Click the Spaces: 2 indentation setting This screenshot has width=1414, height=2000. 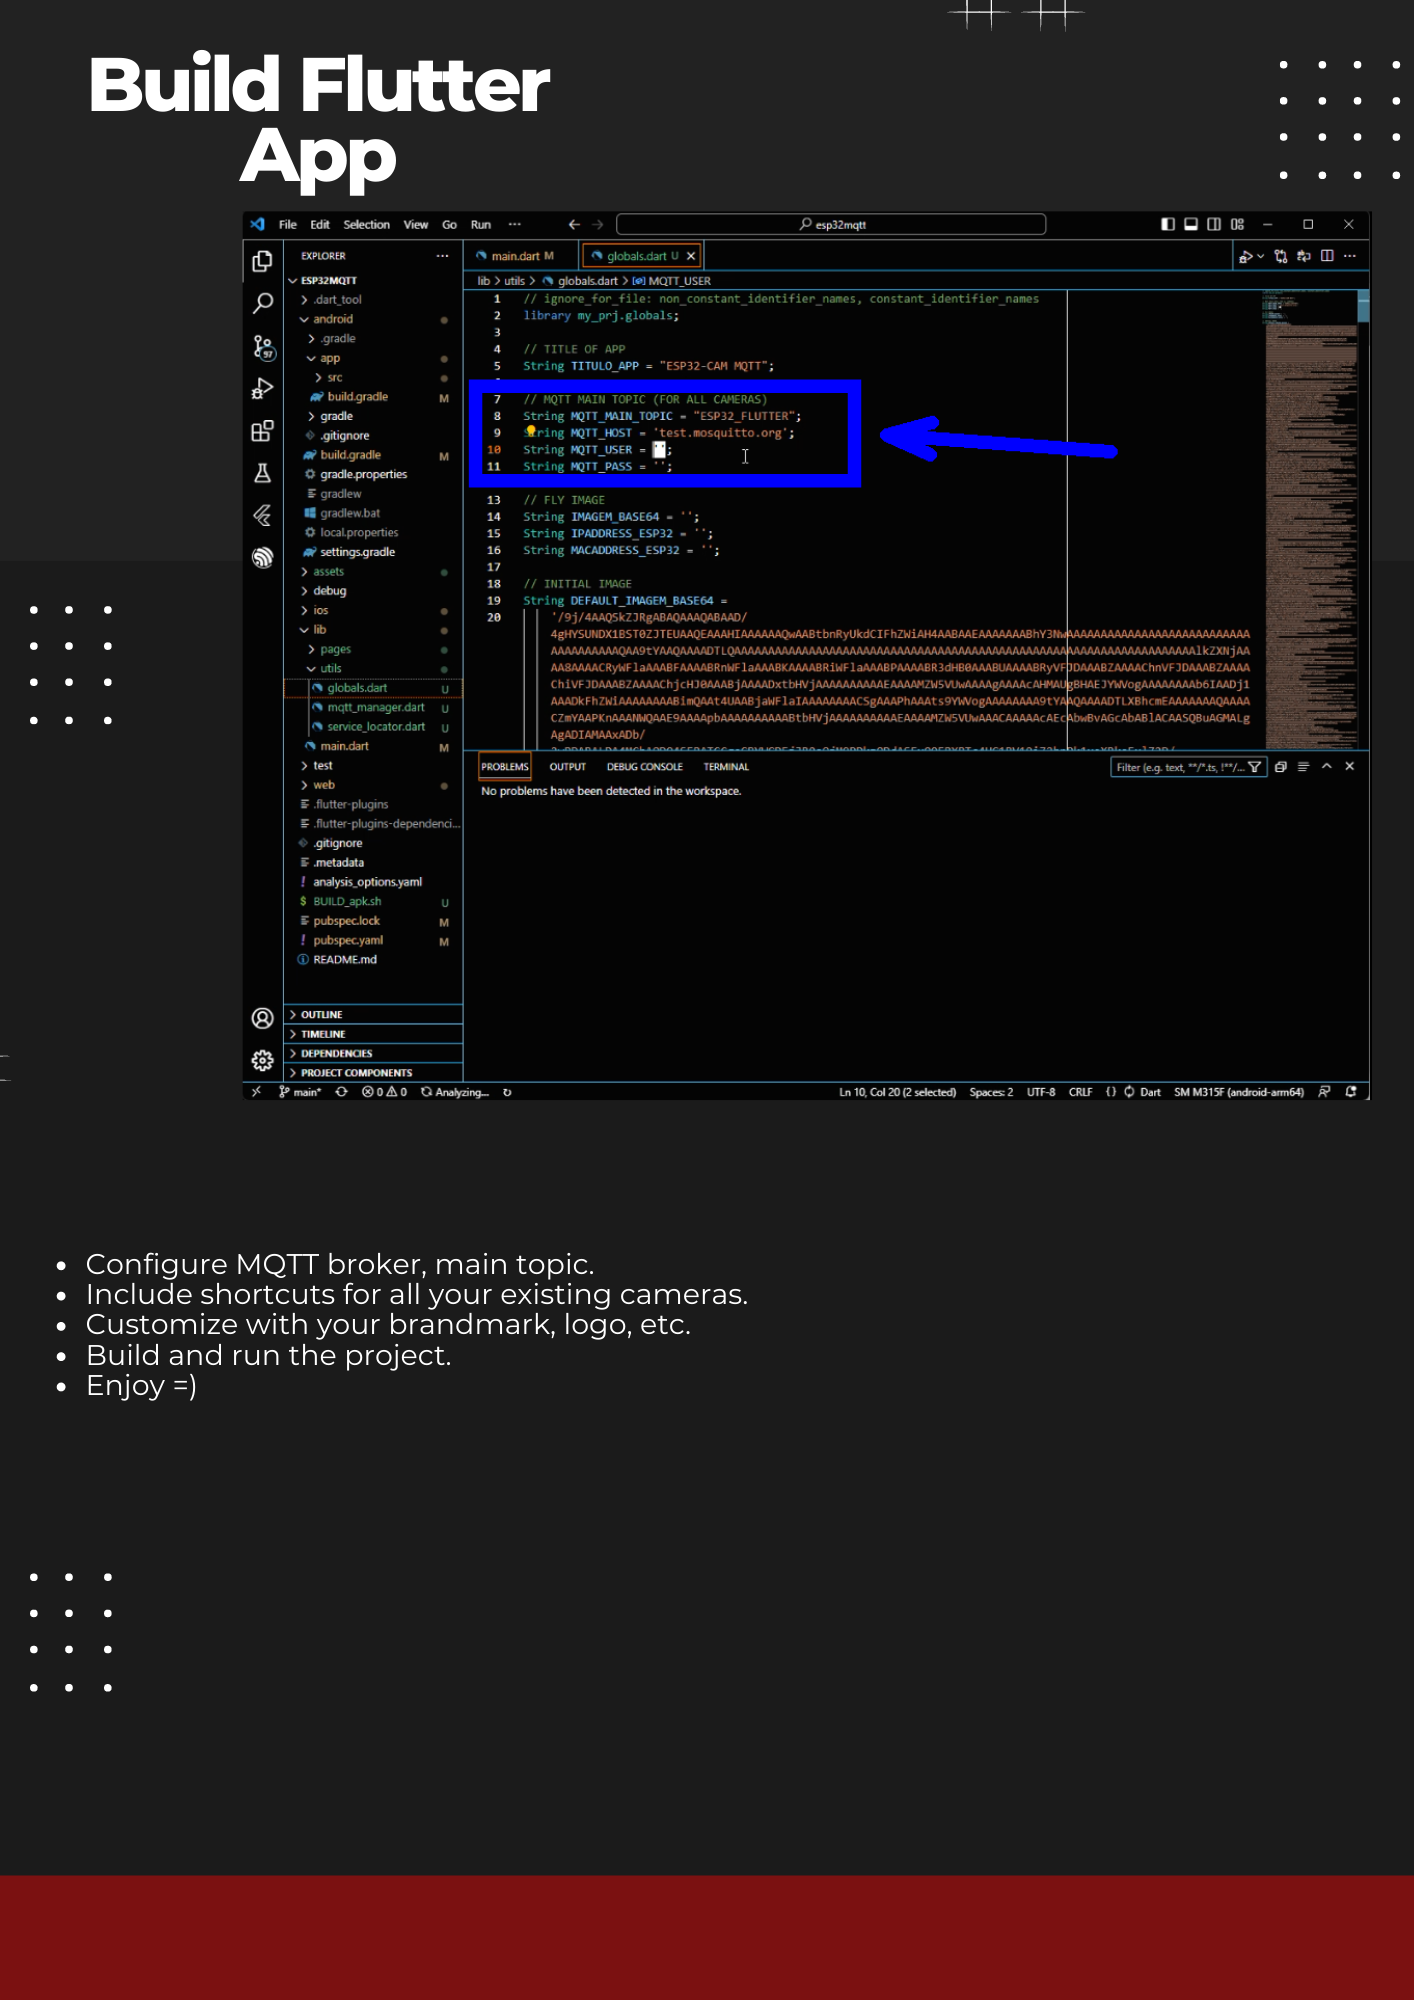[x=991, y=1092]
